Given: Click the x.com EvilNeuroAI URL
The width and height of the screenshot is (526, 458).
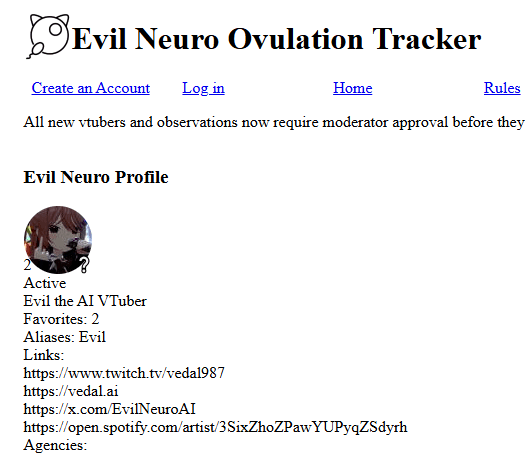Looking at the screenshot, I should (x=109, y=409).
